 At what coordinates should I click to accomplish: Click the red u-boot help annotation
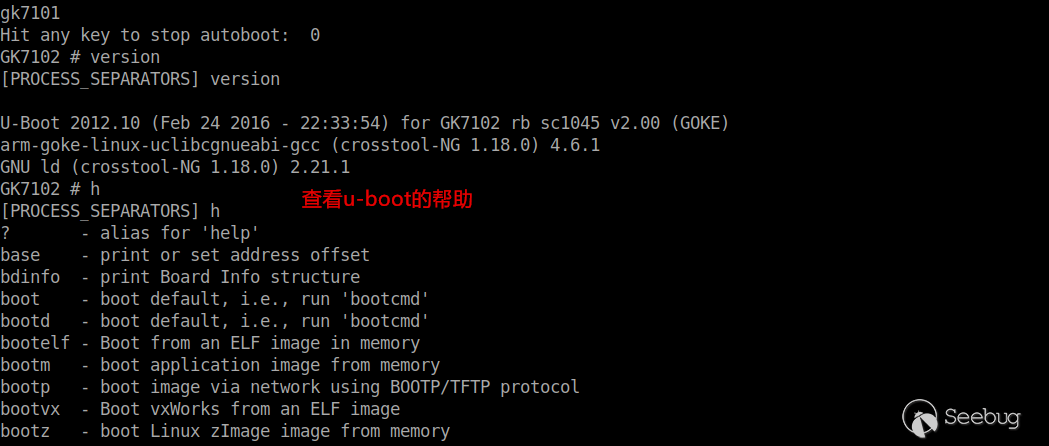(x=387, y=199)
